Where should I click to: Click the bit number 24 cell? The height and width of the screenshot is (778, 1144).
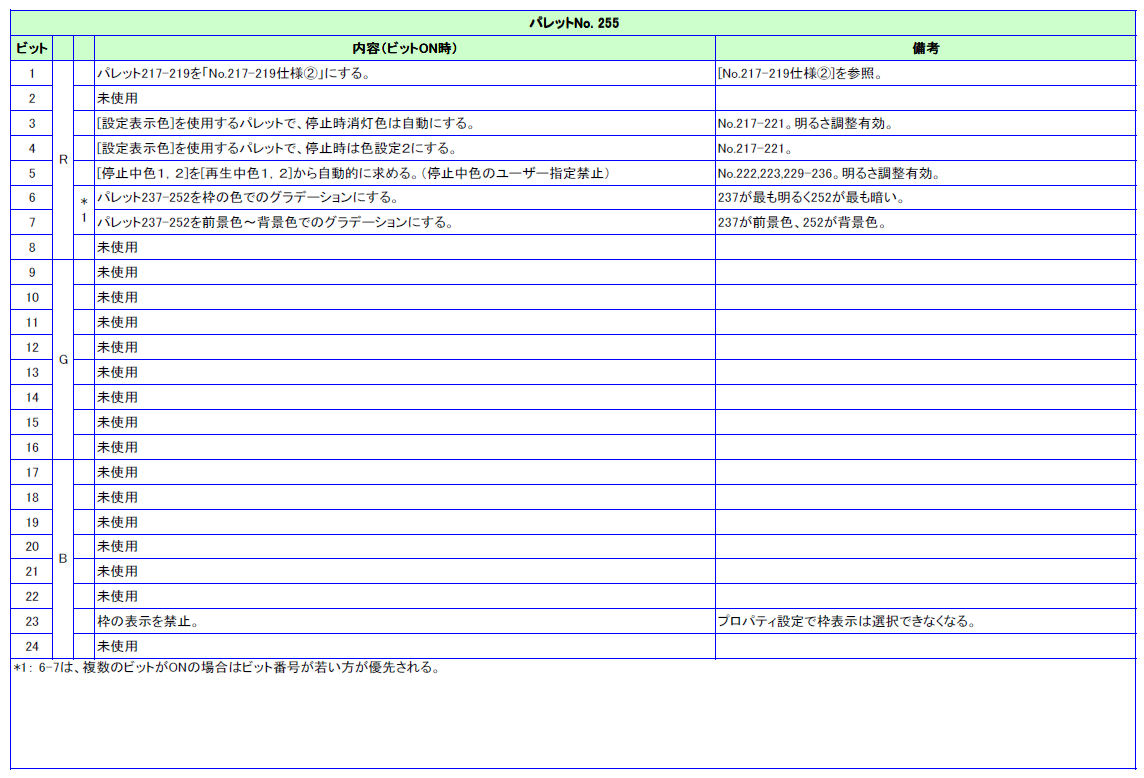pyautogui.click(x=32, y=646)
